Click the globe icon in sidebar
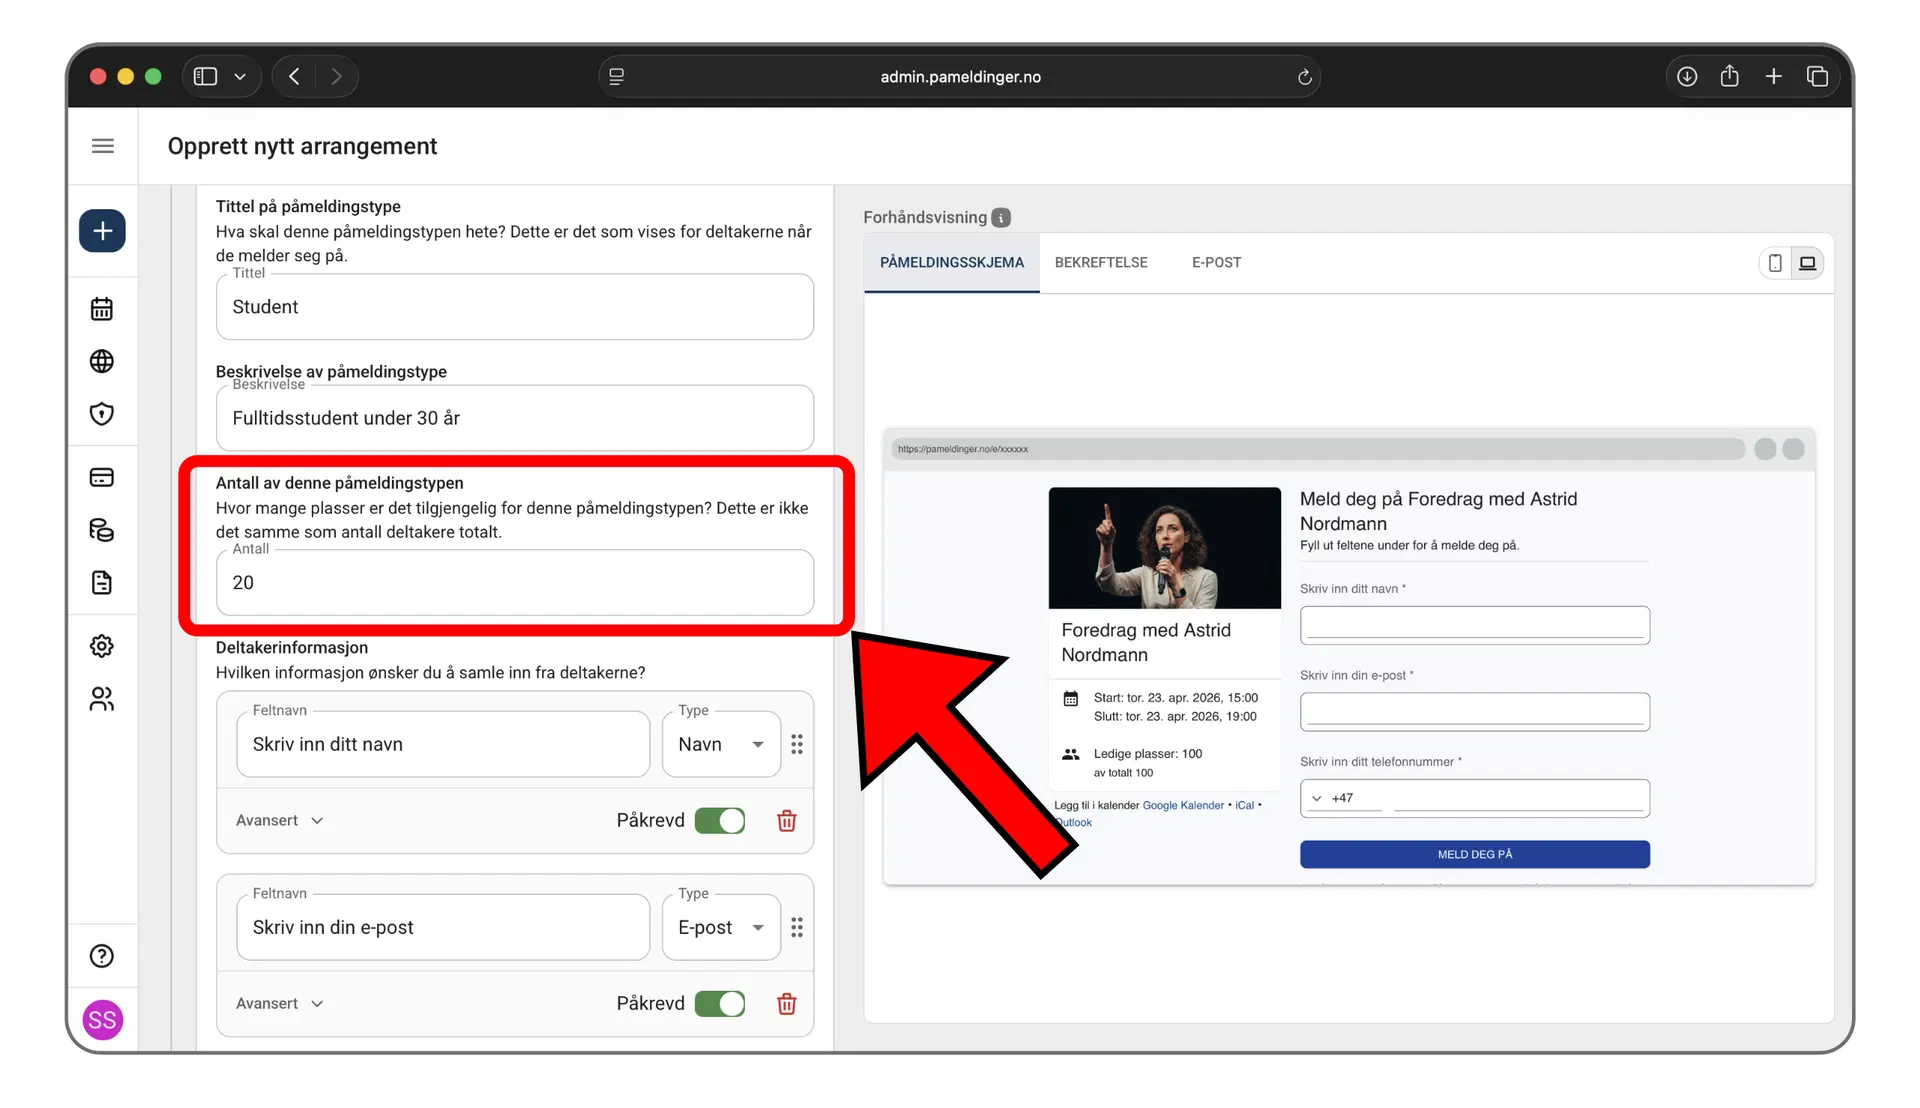This screenshot has height=1108, width=1920. pyautogui.click(x=102, y=361)
